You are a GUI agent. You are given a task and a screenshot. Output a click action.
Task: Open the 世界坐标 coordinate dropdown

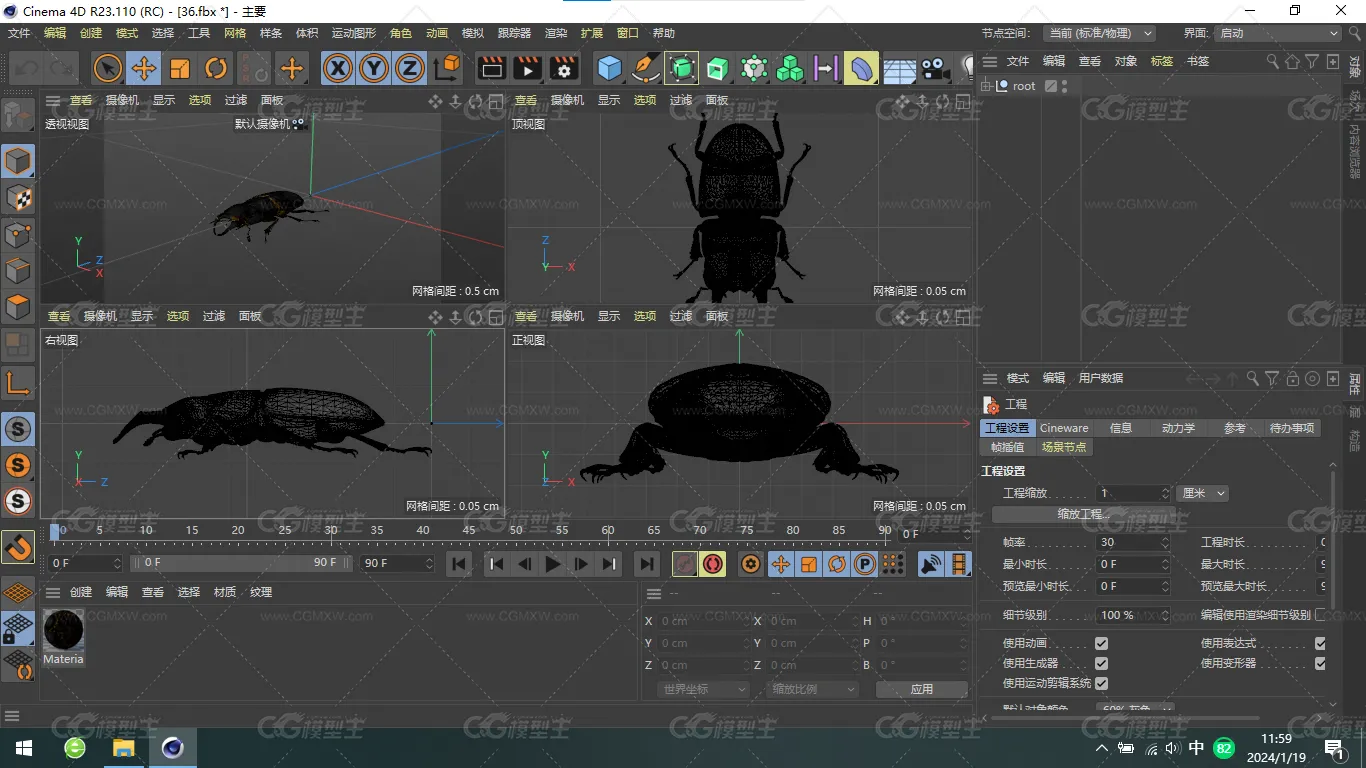[703, 689]
